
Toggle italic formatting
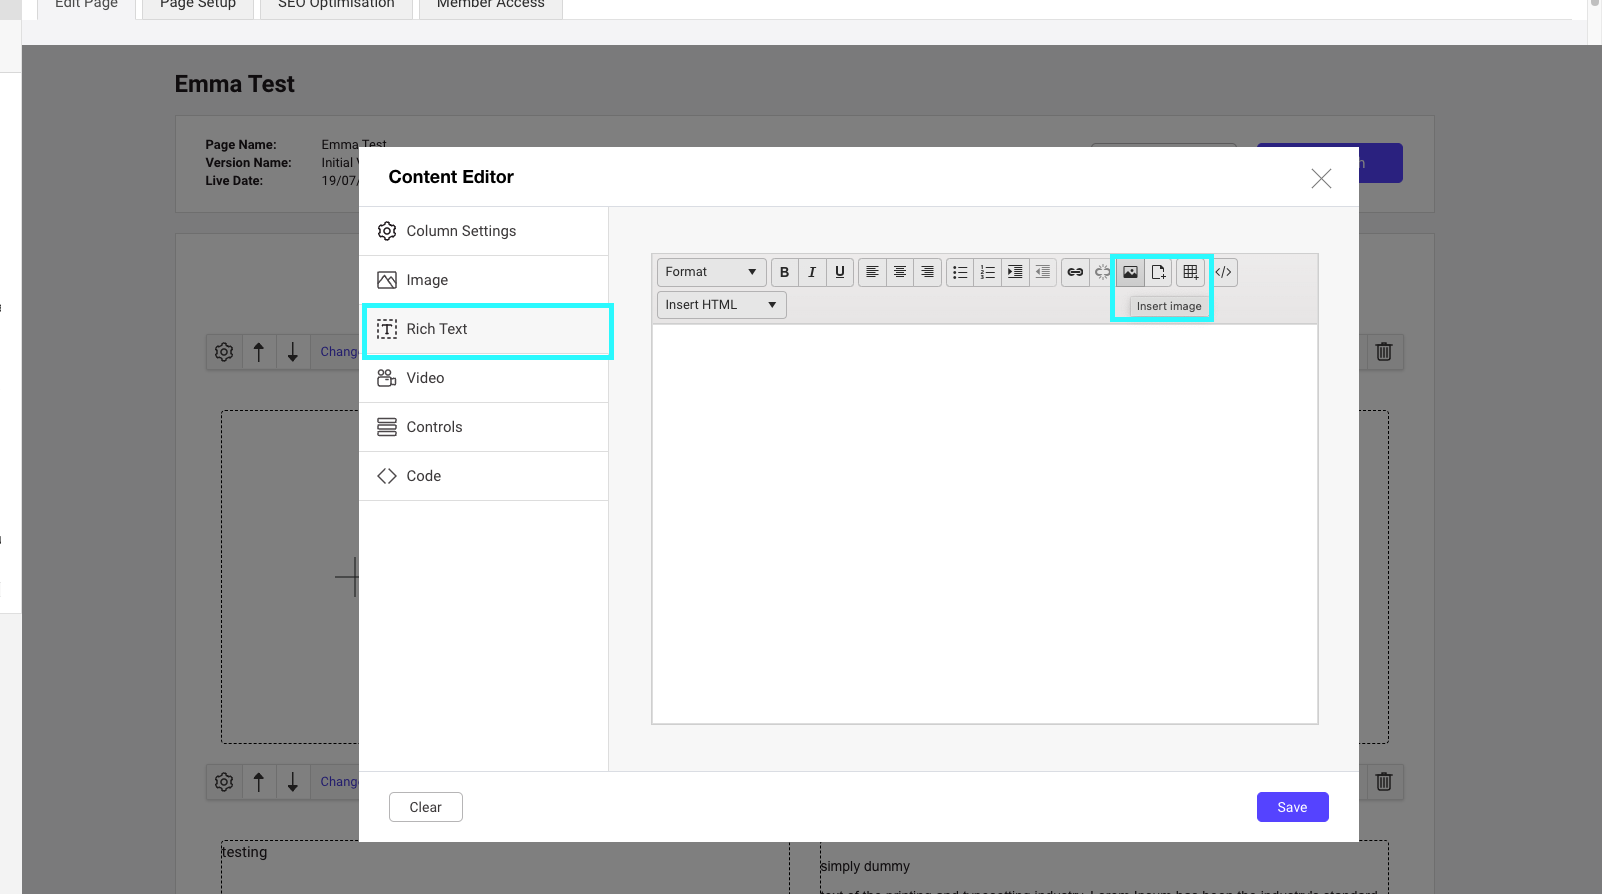click(812, 272)
